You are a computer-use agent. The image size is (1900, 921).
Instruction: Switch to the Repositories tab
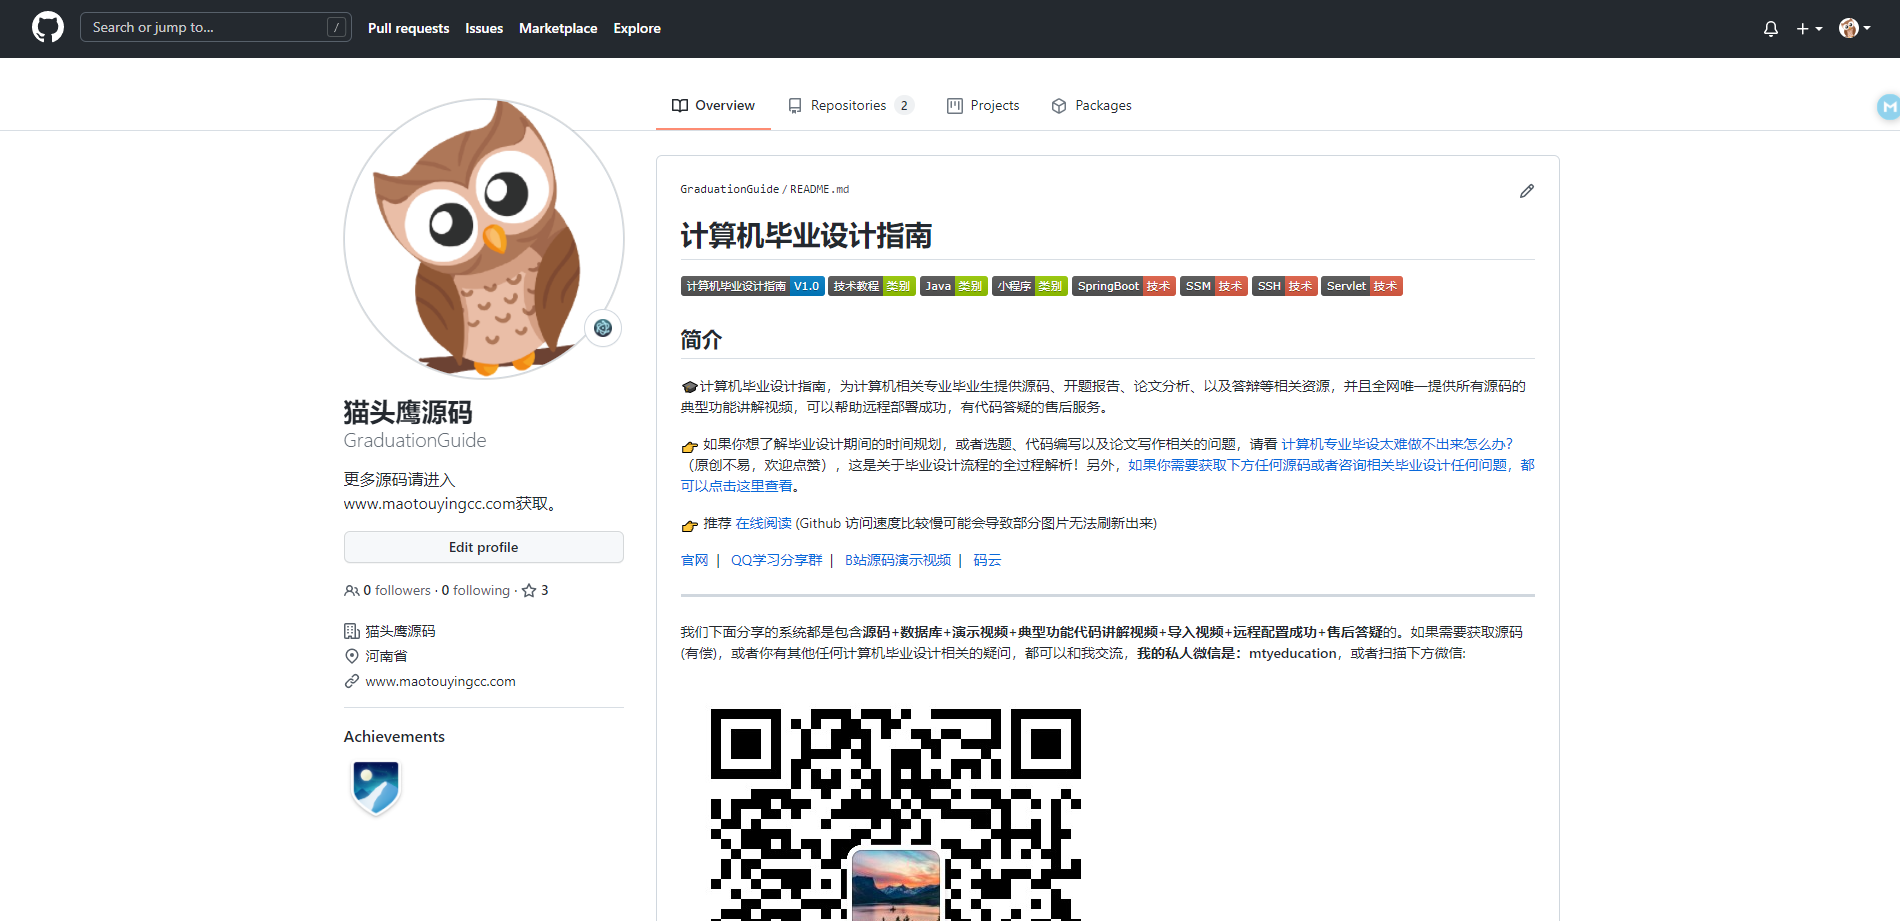pos(850,105)
